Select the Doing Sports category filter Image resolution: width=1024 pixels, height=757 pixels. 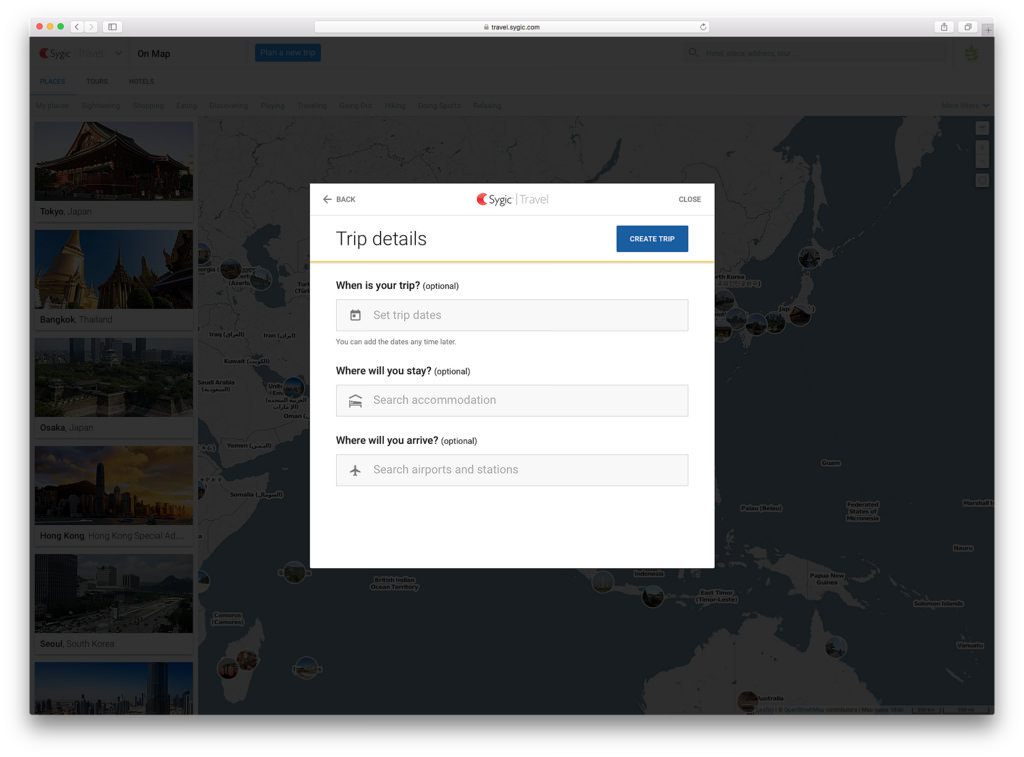(439, 106)
